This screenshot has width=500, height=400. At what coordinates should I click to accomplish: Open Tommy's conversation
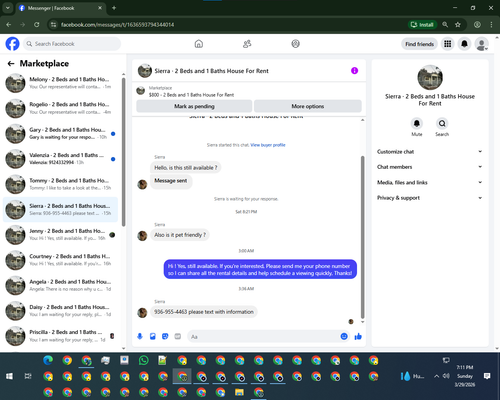(x=61, y=184)
